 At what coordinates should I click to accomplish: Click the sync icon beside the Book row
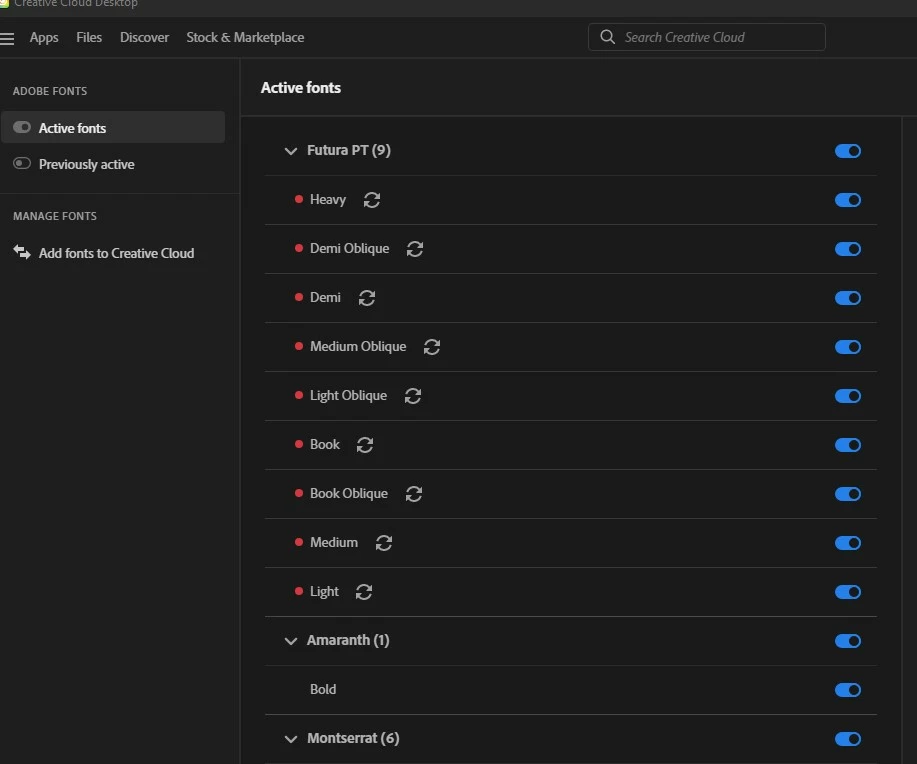pyautogui.click(x=365, y=445)
